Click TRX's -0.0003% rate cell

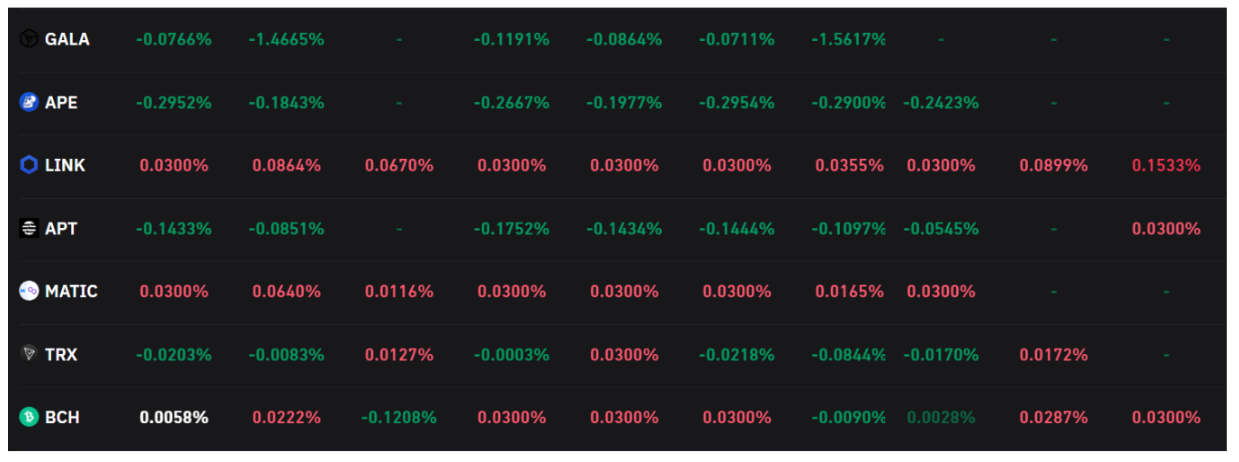click(511, 354)
